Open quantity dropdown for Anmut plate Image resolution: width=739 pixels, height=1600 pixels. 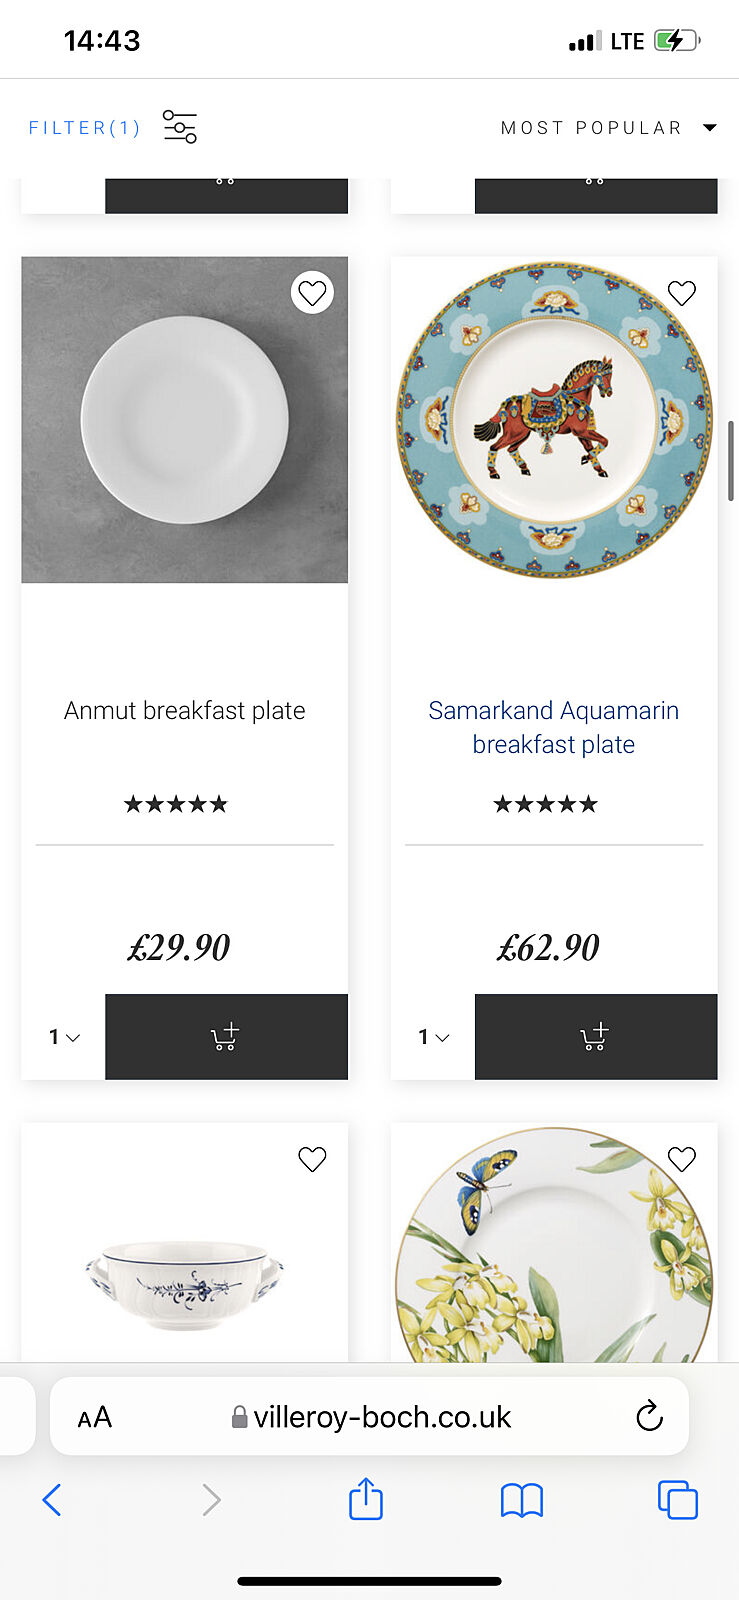[x=64, y=1037]
